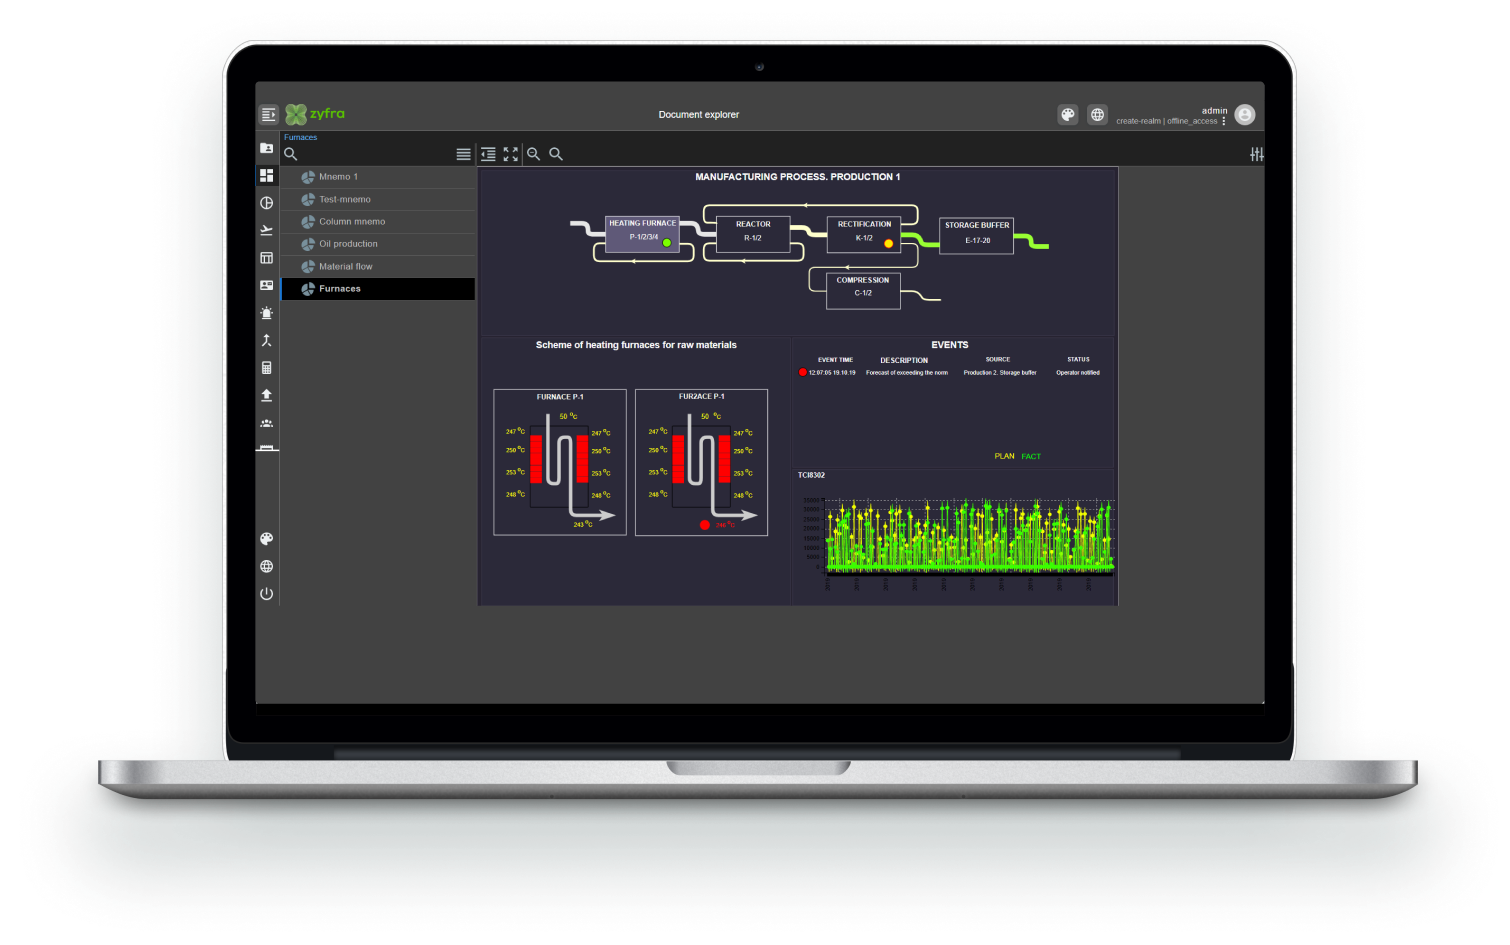The image size is (1510, 945).
Task: Open the three-dot menu beside admin
Action: 1224,121
